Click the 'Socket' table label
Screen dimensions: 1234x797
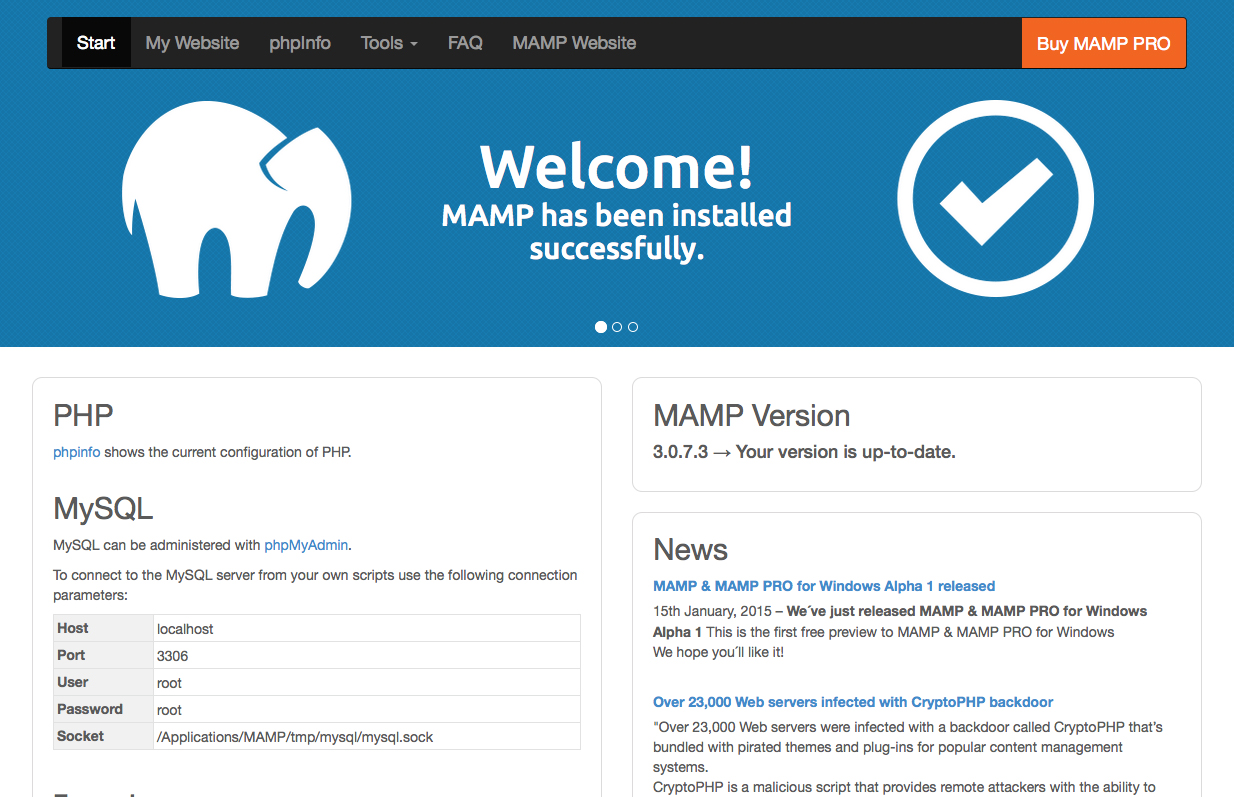click(81, 736)
